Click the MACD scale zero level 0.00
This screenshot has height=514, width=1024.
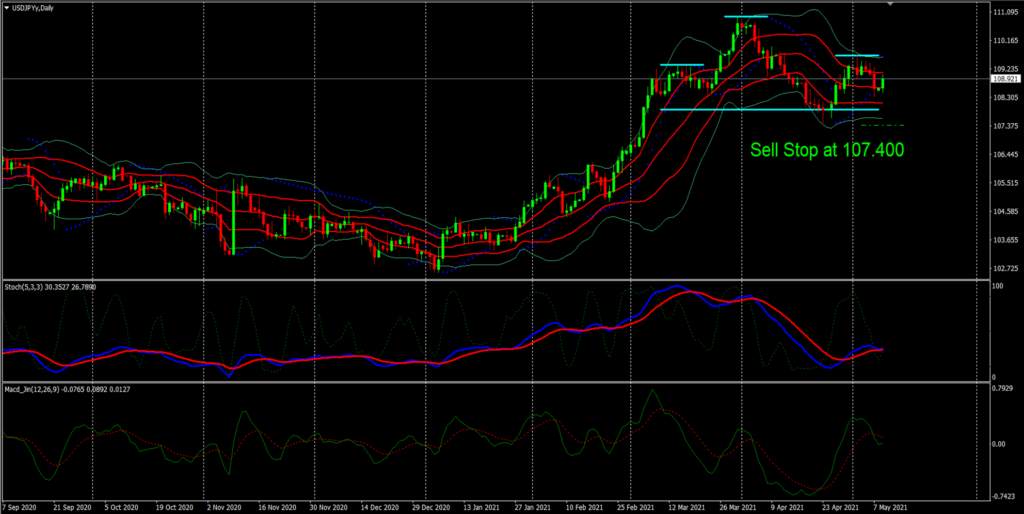tap(999, 444)
